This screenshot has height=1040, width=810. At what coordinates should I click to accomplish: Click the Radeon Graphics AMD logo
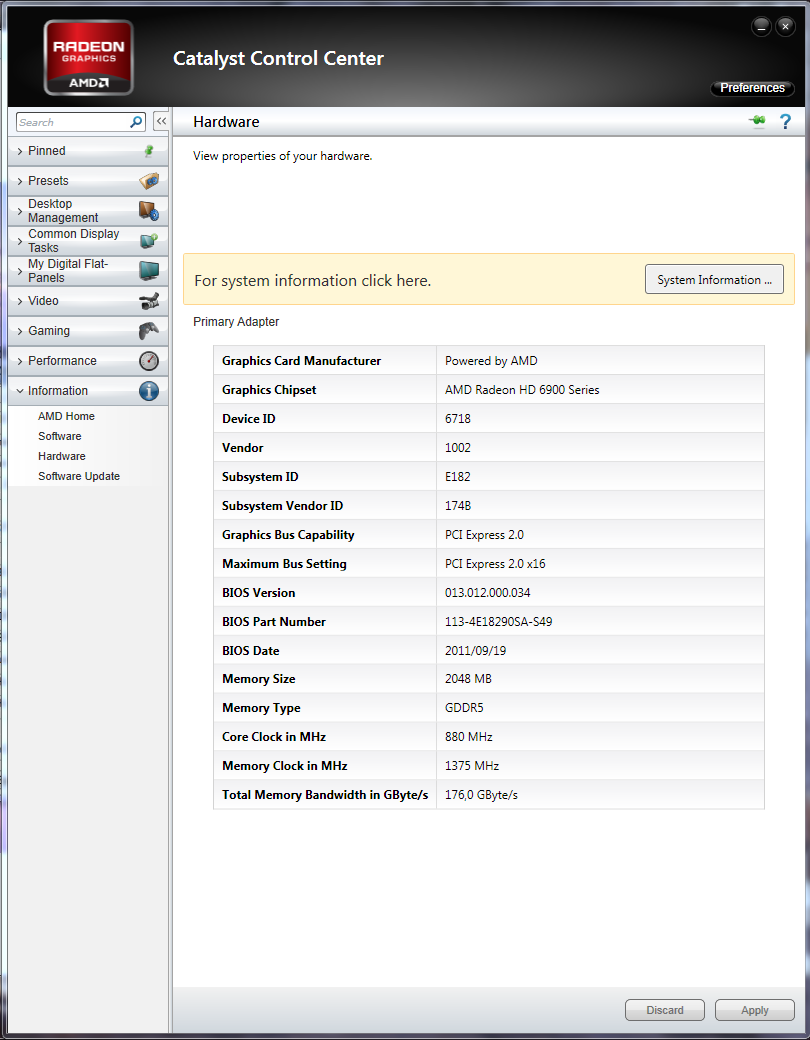[x=88, y=57]
